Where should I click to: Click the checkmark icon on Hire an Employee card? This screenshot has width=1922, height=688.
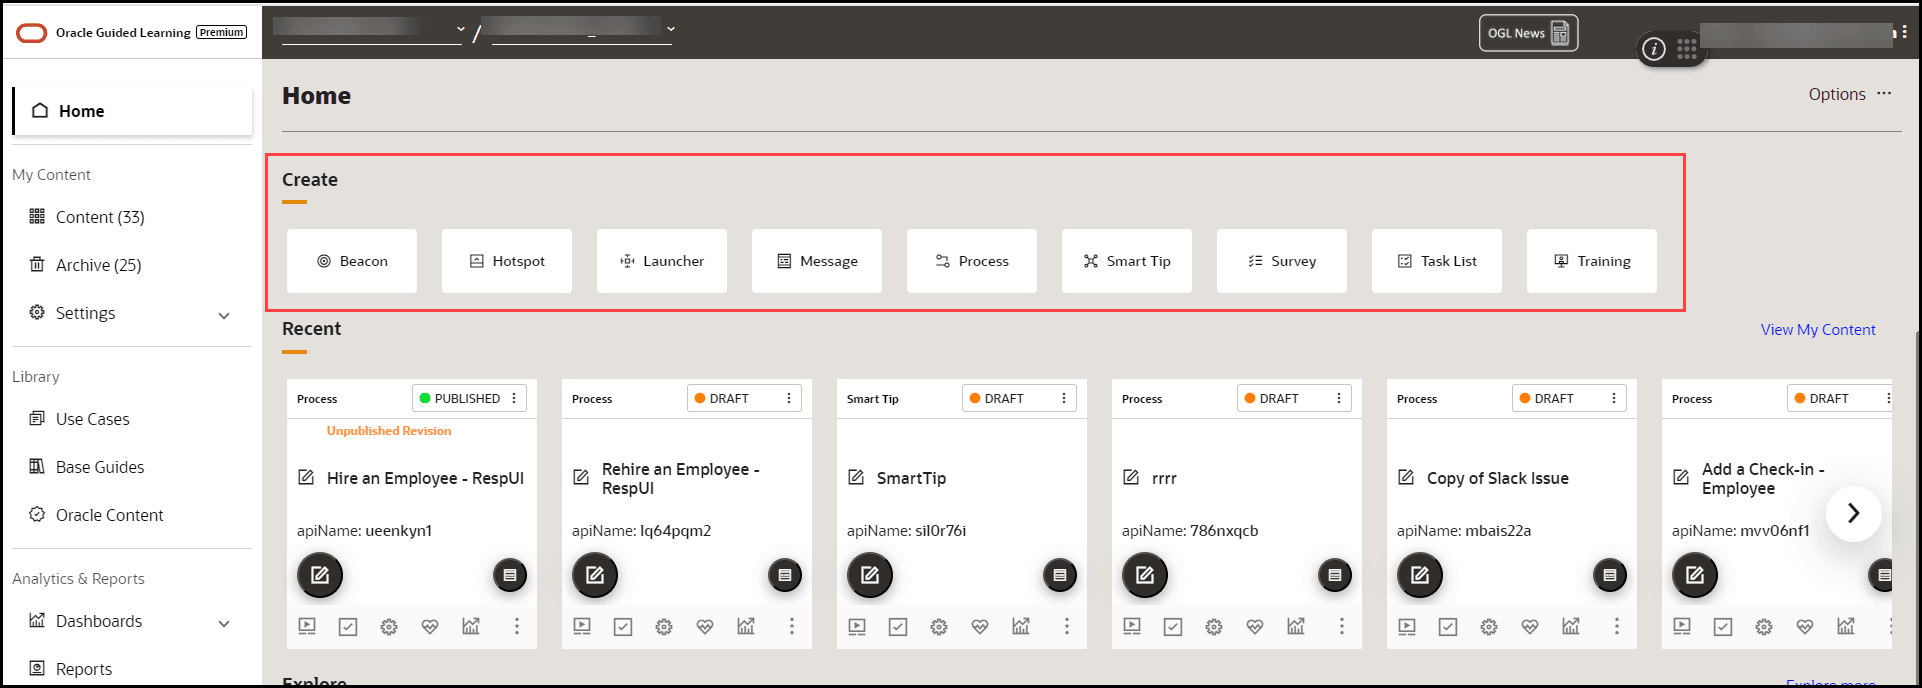pyautogui.click(x=348, y=627)
